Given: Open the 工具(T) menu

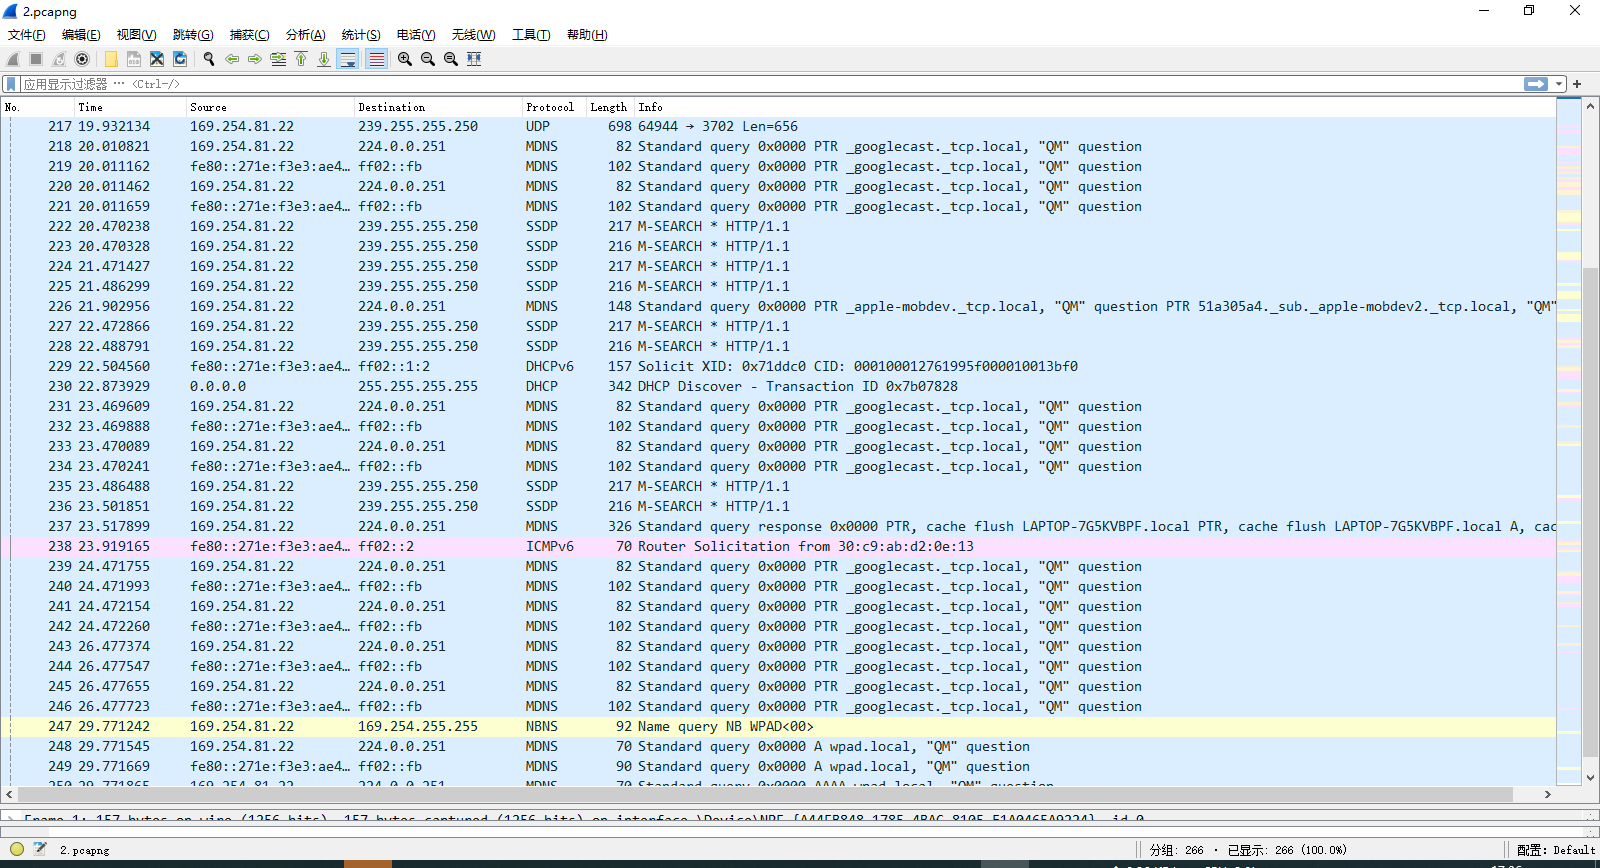Looking at the screenshot, I should coord(531,35).
